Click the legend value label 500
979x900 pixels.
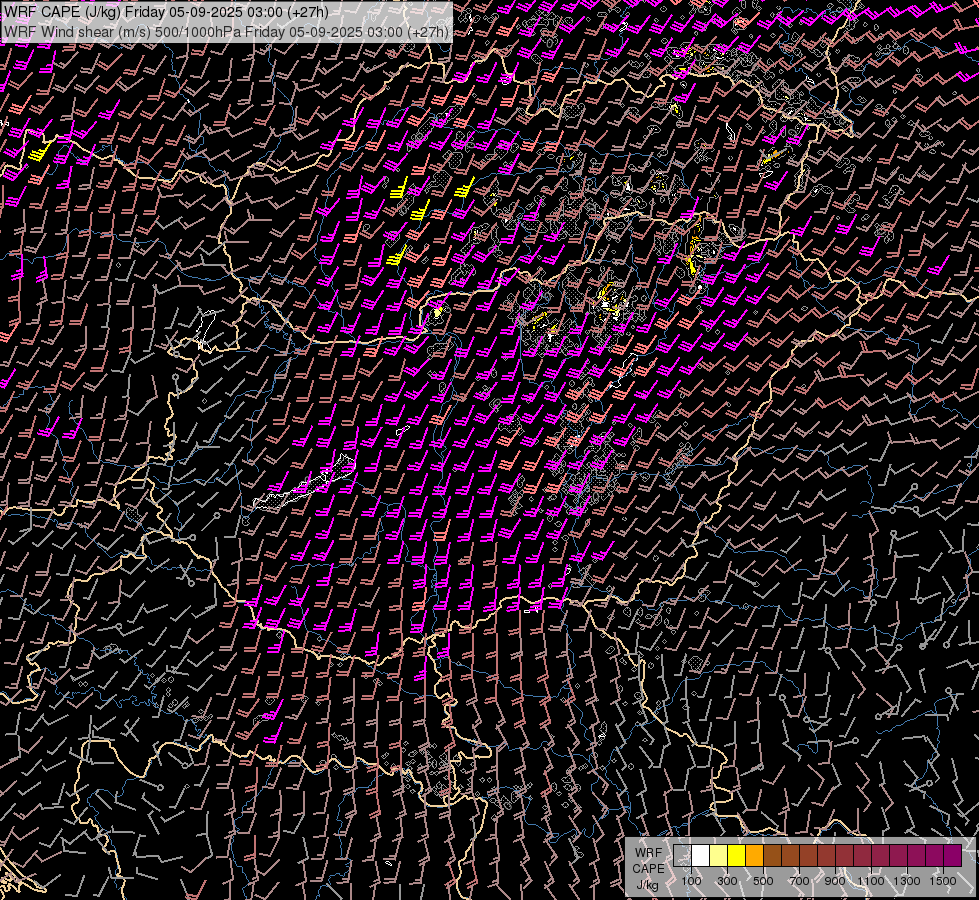coord(763,881)
